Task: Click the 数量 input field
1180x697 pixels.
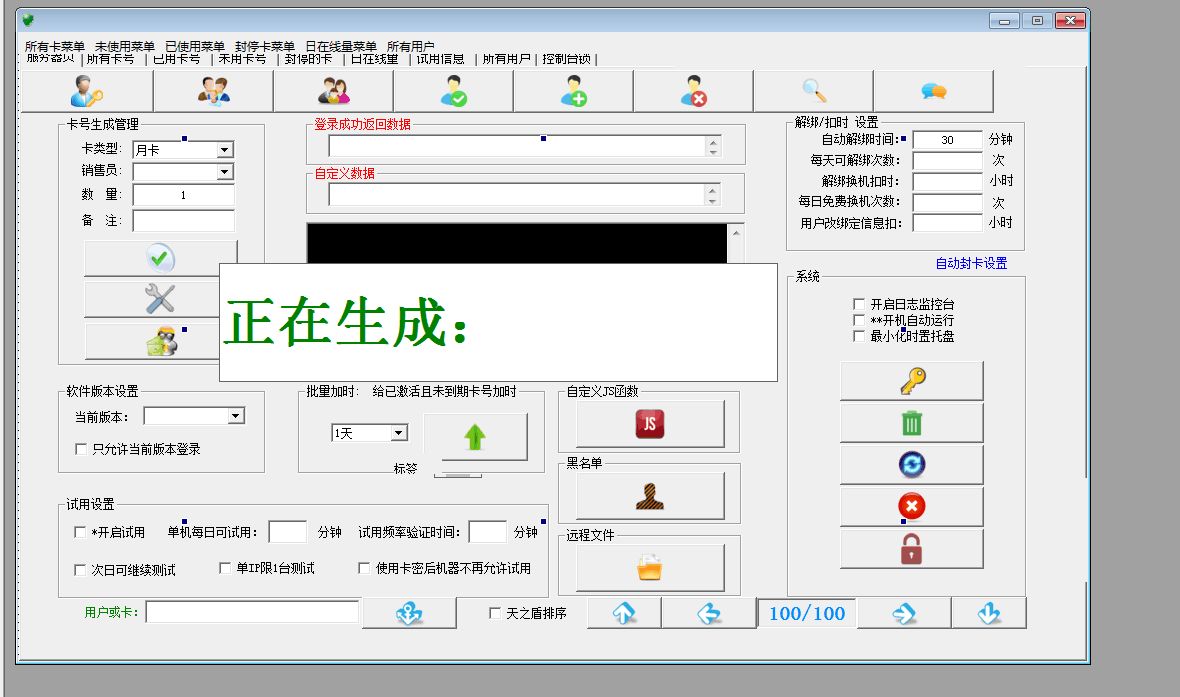Action: 183,195
